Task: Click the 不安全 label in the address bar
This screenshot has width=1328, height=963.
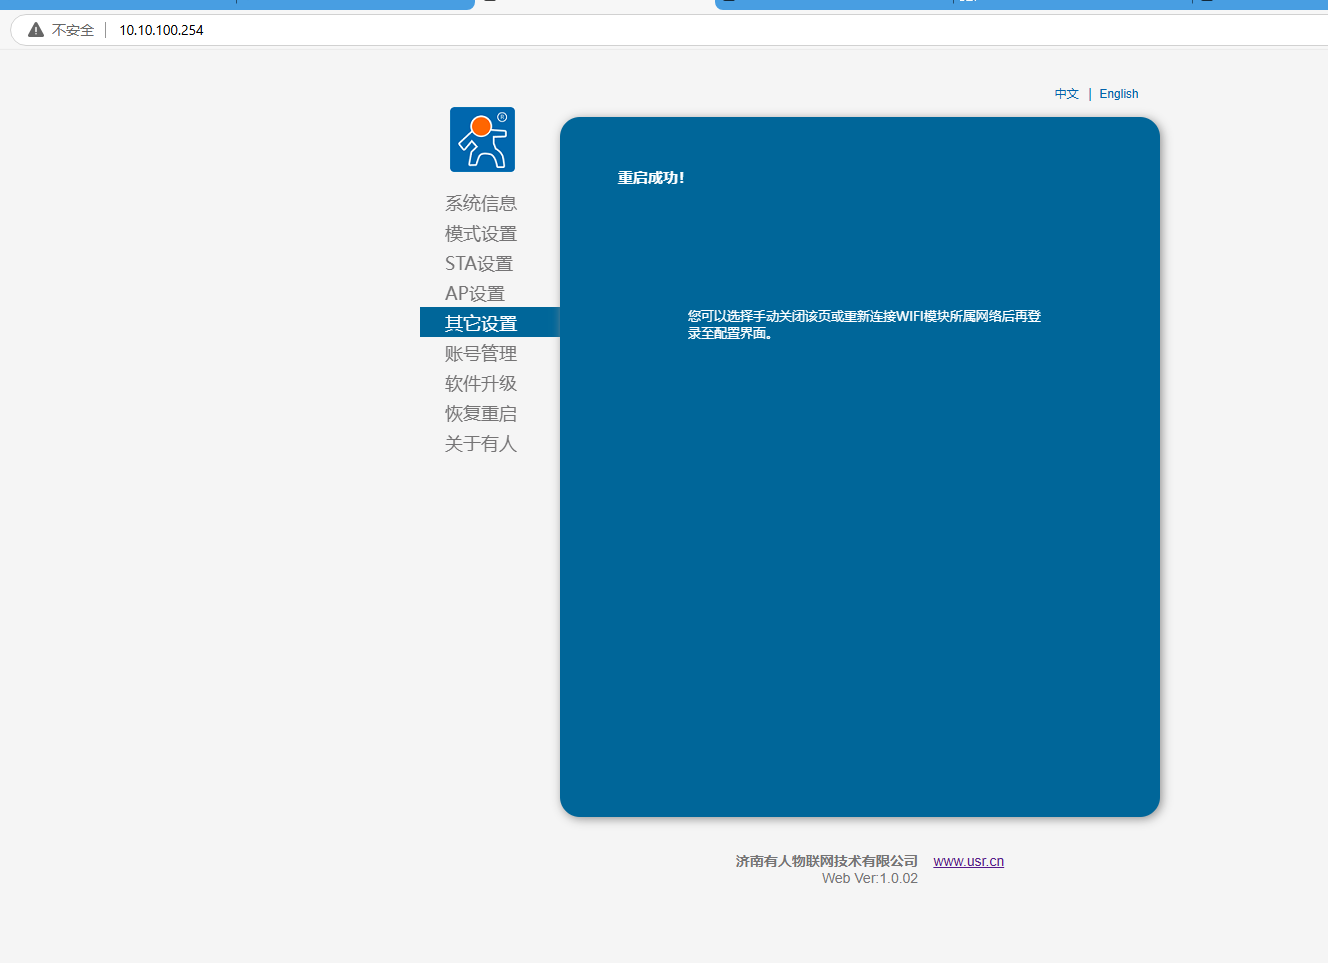Action: tap(73, 30)
